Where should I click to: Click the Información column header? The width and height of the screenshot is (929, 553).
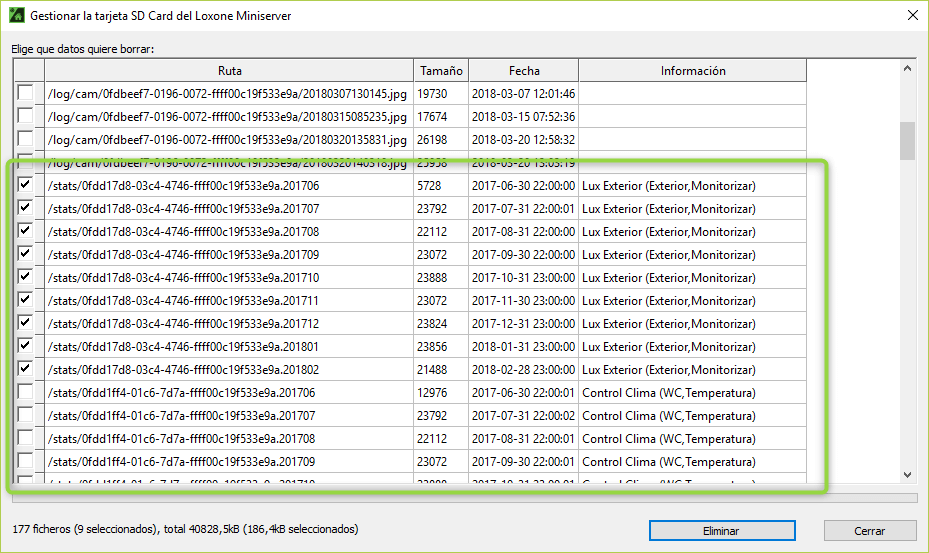click(x=692, y=71)
